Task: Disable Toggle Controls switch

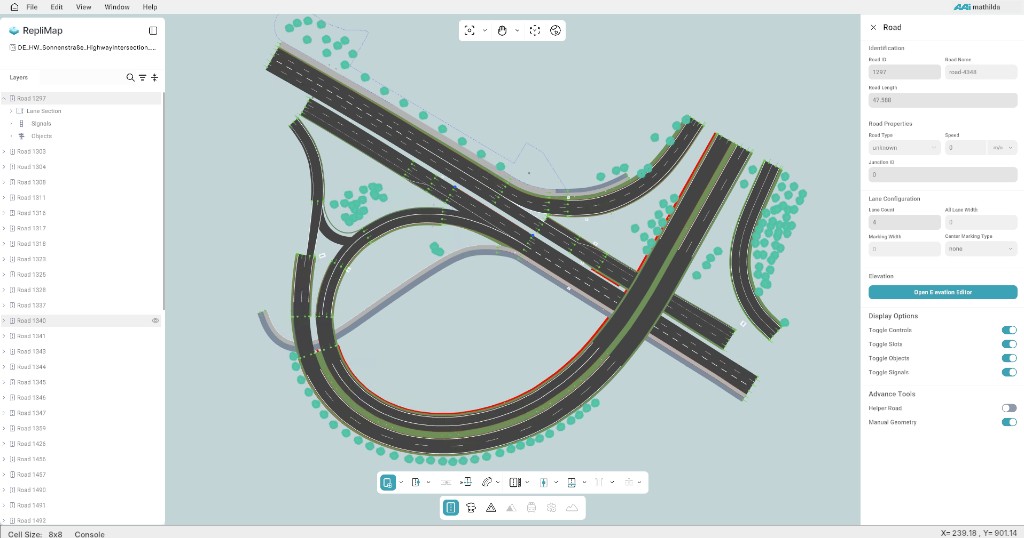Action: click(1009, 330)
